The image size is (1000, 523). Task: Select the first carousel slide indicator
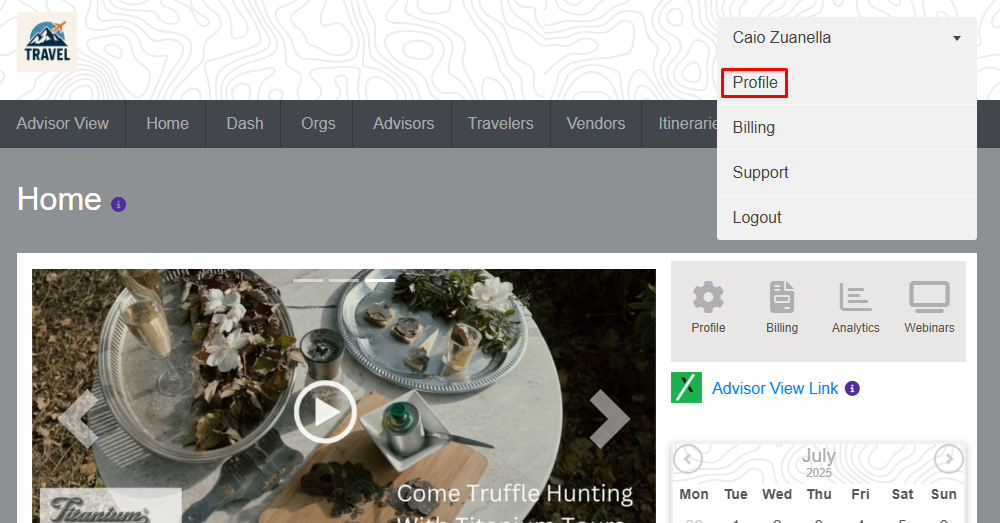click(308, 280)
